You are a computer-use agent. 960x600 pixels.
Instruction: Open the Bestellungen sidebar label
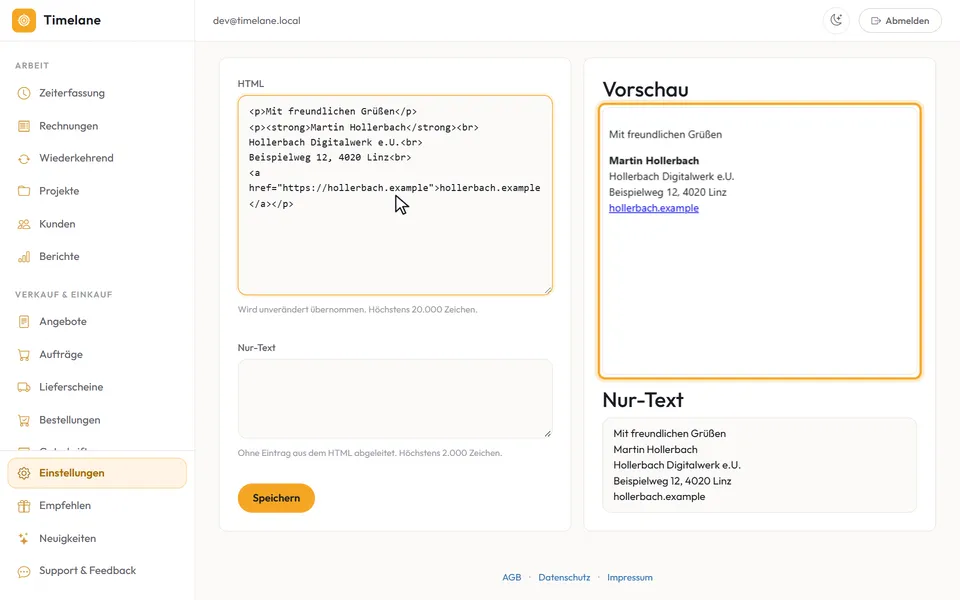(x=70, y=420)
